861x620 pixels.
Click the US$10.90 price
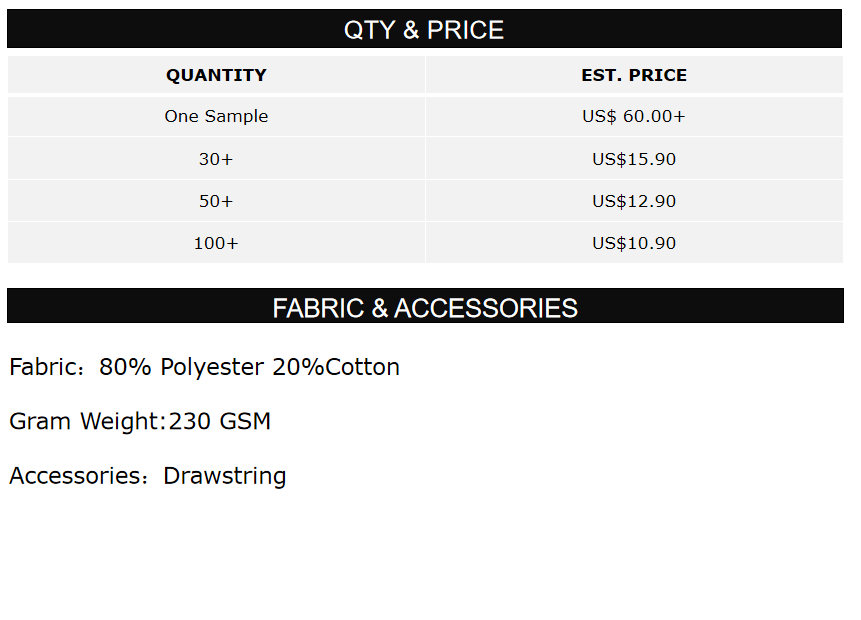tap(634, 243)
